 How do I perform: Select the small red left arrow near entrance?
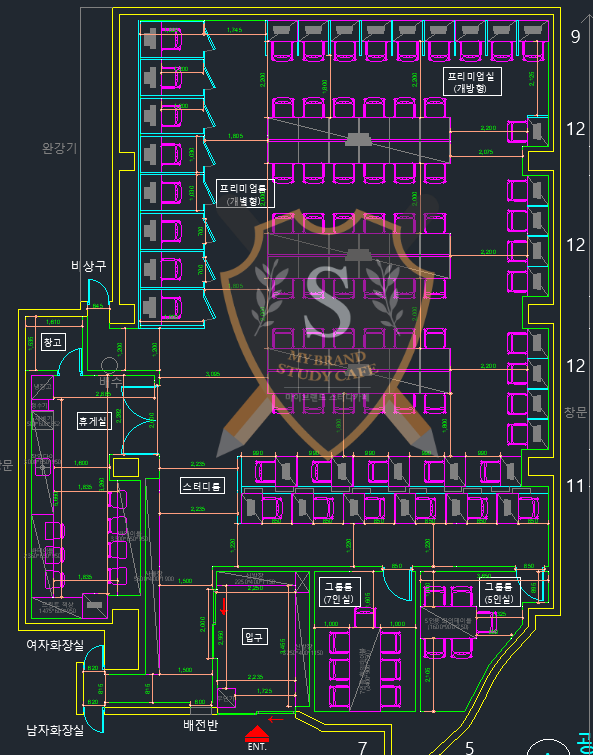point(276,720)
